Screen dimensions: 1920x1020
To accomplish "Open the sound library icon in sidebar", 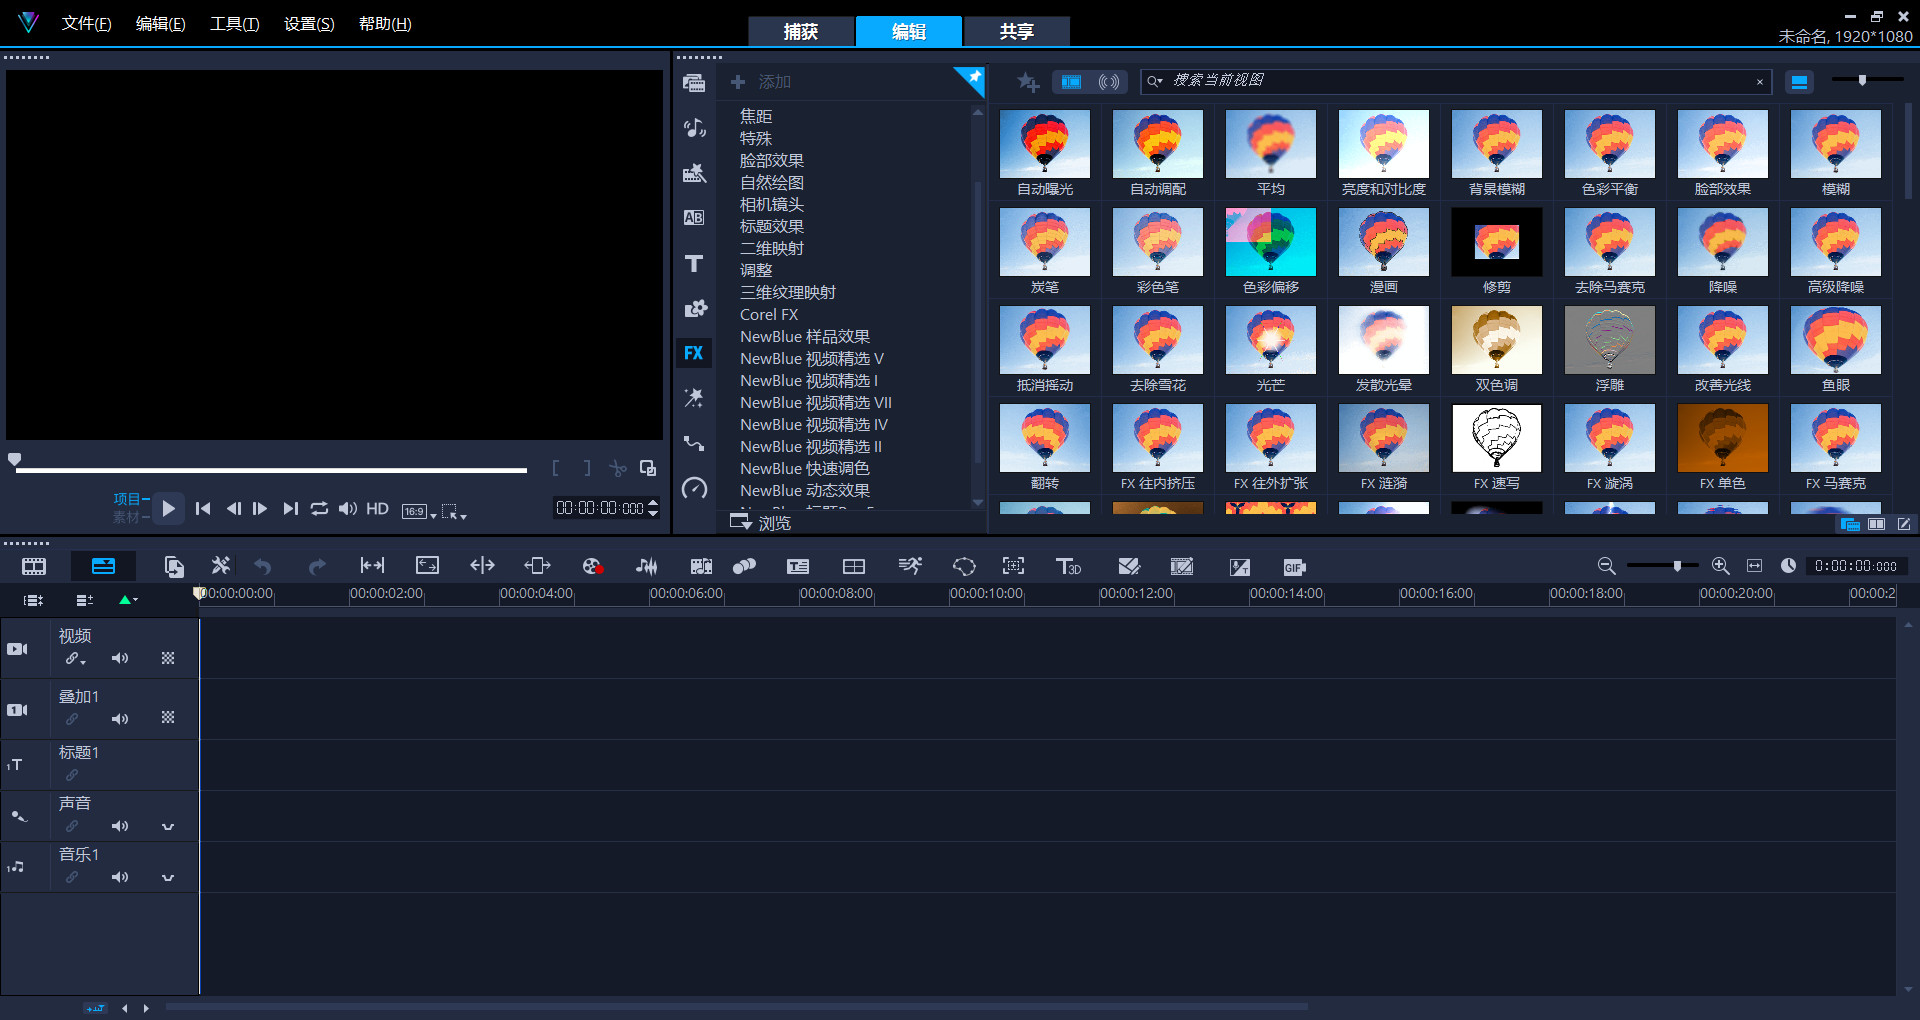I will pos(694,128).
